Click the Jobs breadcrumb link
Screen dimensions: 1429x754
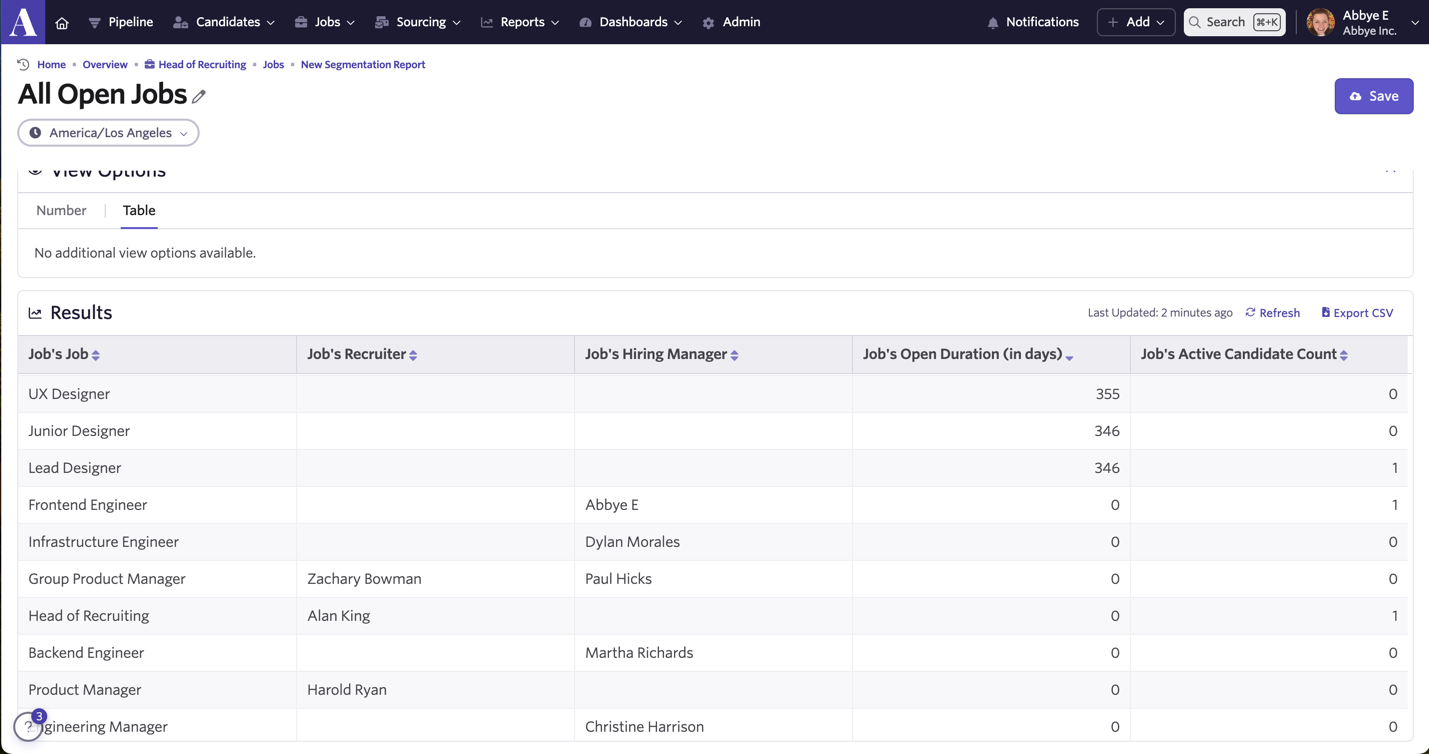tap(273, 64)
